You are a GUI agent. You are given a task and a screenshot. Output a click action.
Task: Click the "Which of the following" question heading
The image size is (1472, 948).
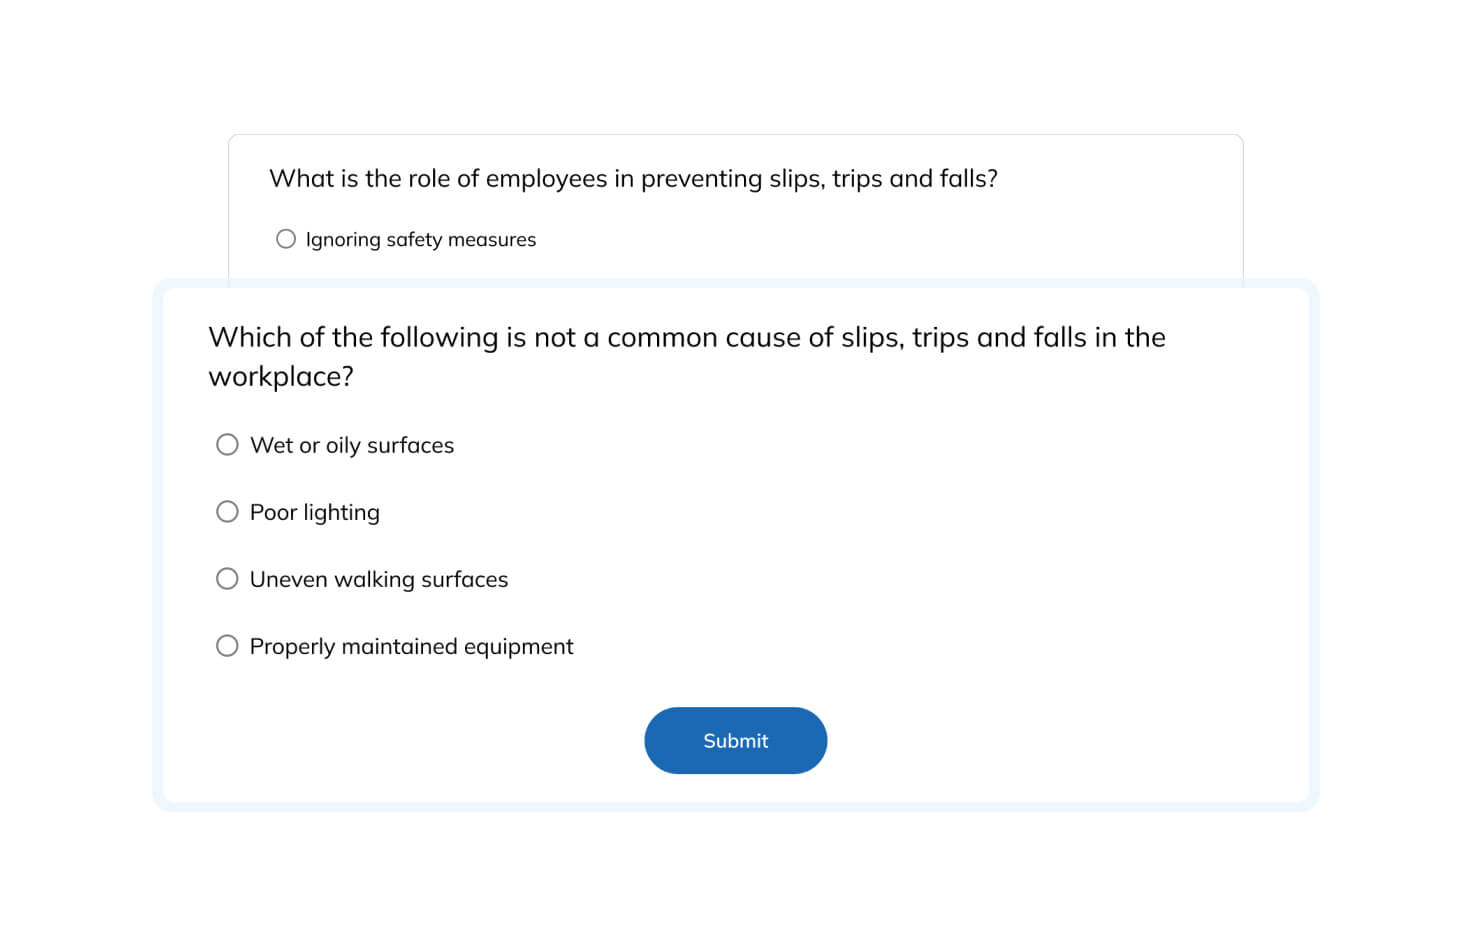(x=686, y=338)
